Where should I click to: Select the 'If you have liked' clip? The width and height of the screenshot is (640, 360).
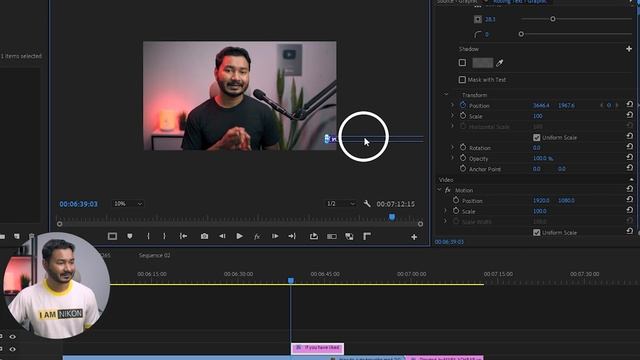coord(318,348)
